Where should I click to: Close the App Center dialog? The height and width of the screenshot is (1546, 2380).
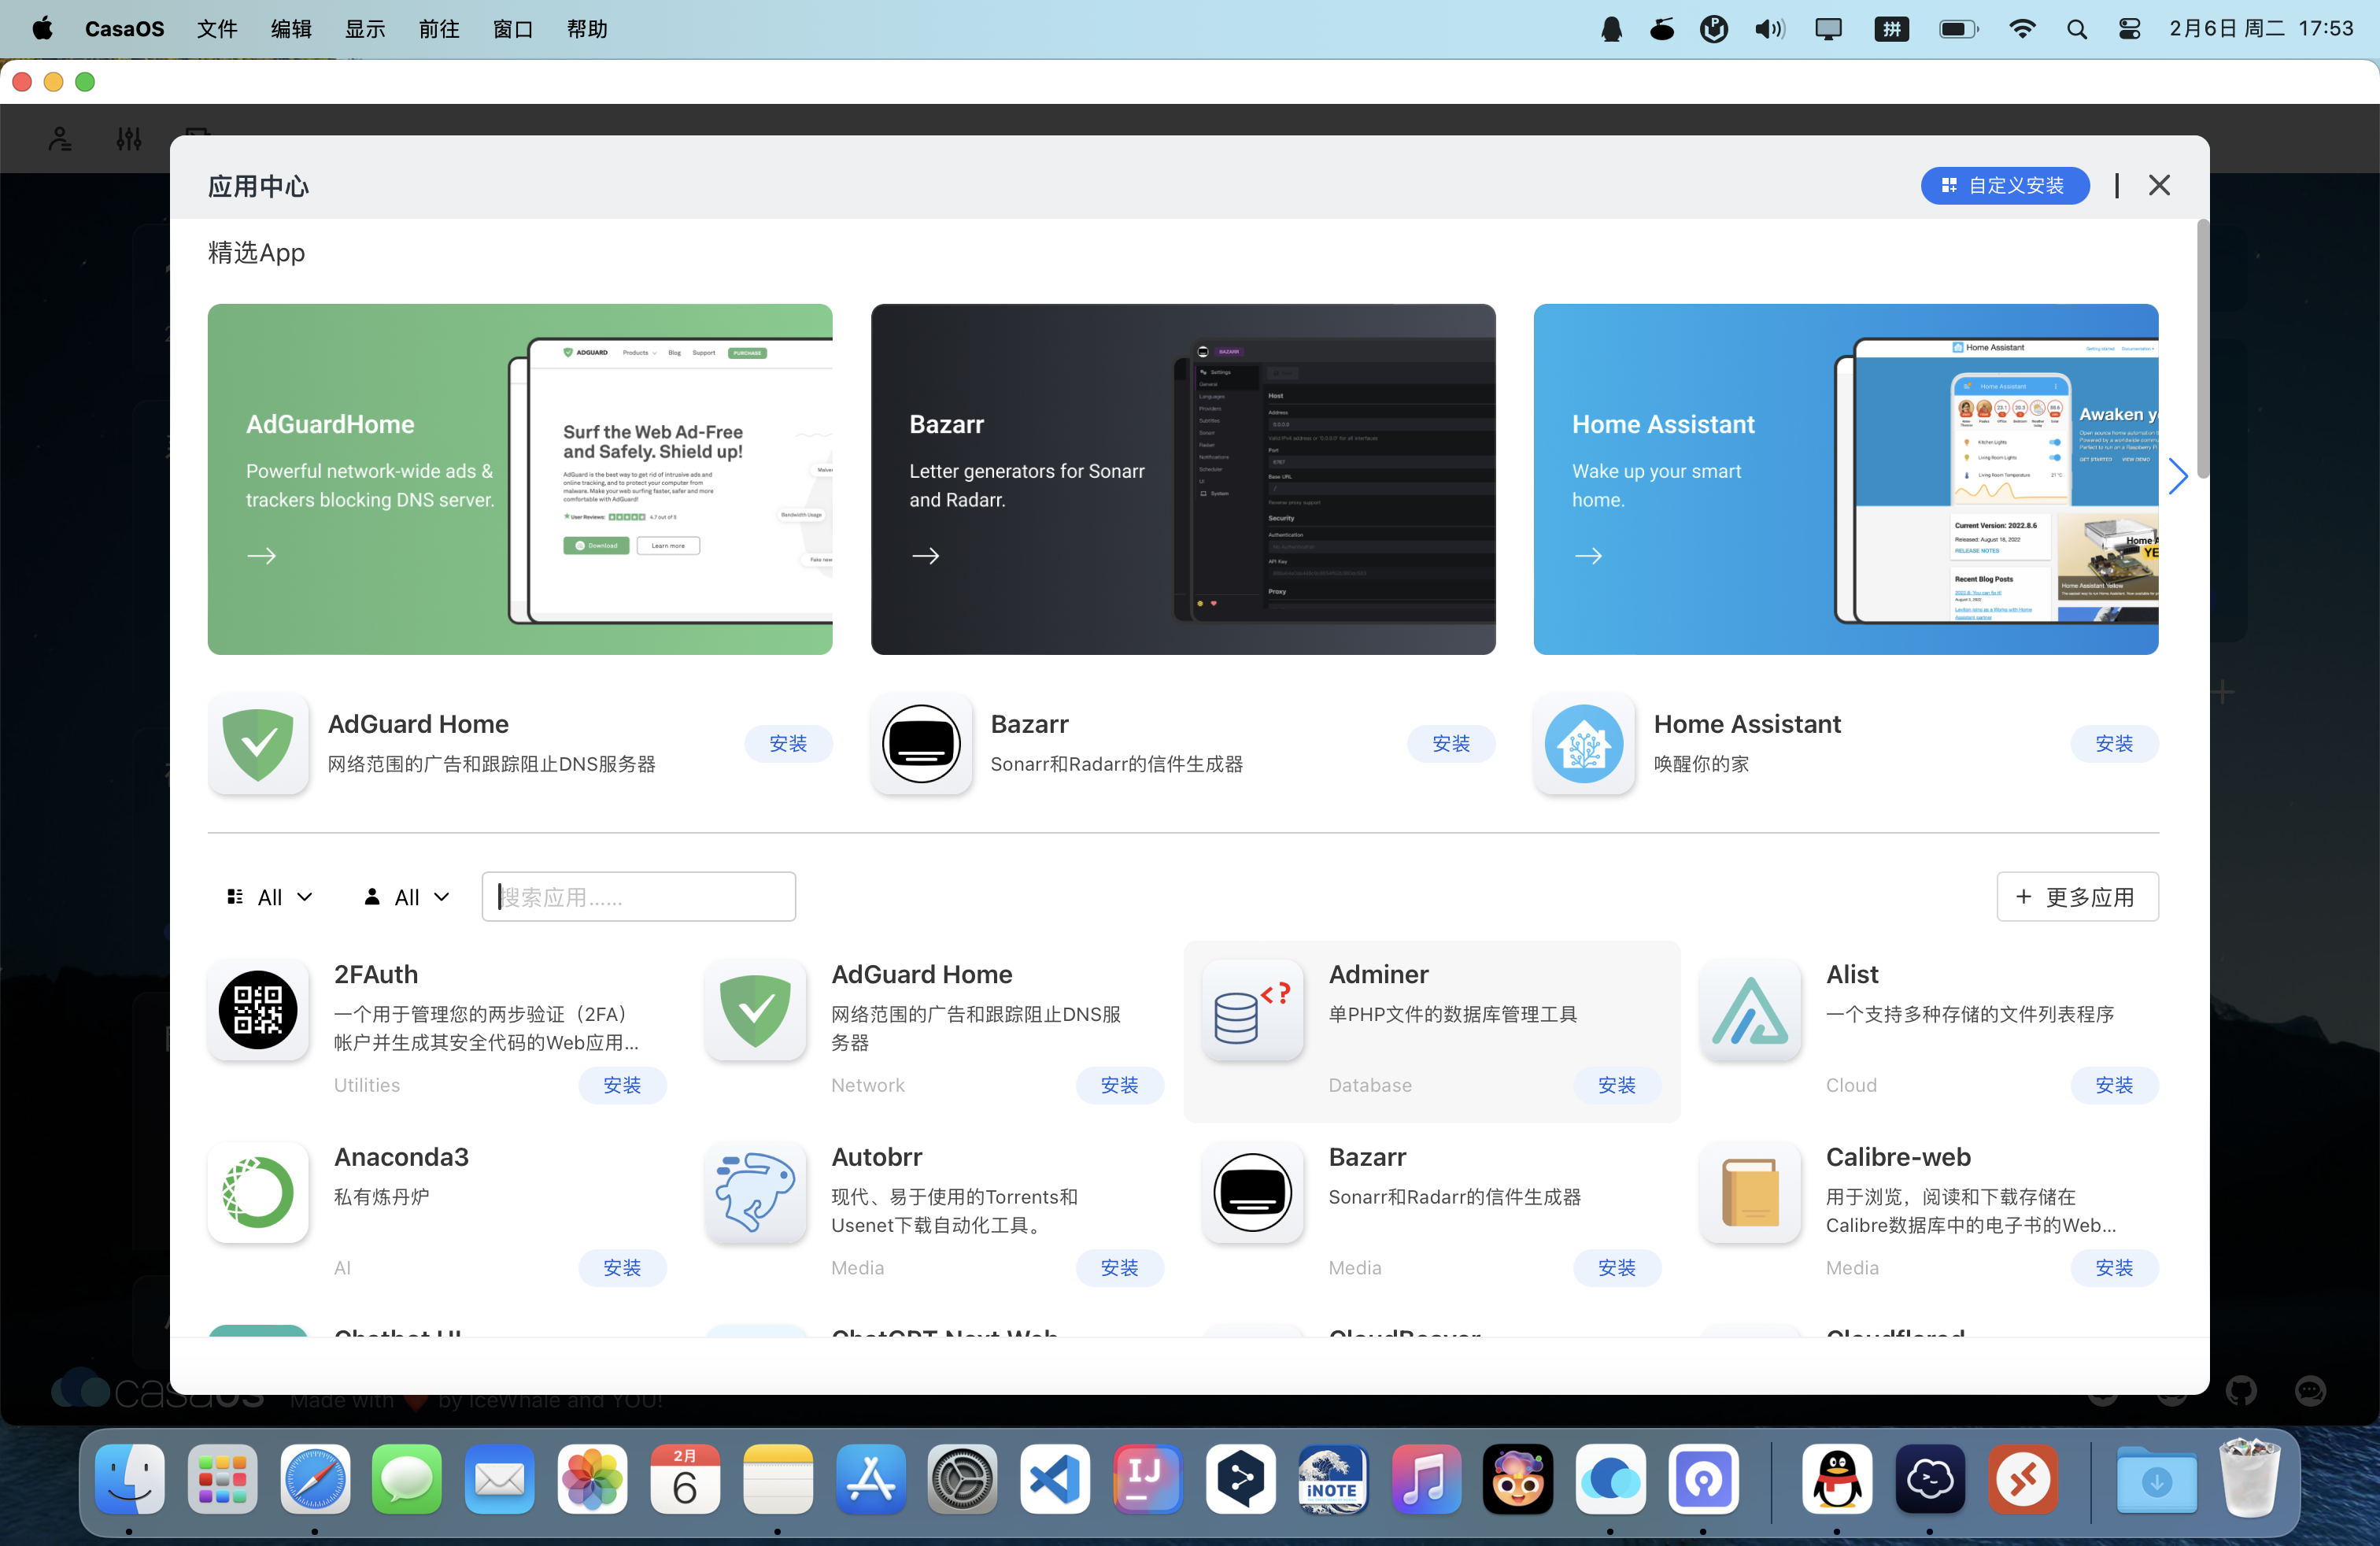point(2159,185)
